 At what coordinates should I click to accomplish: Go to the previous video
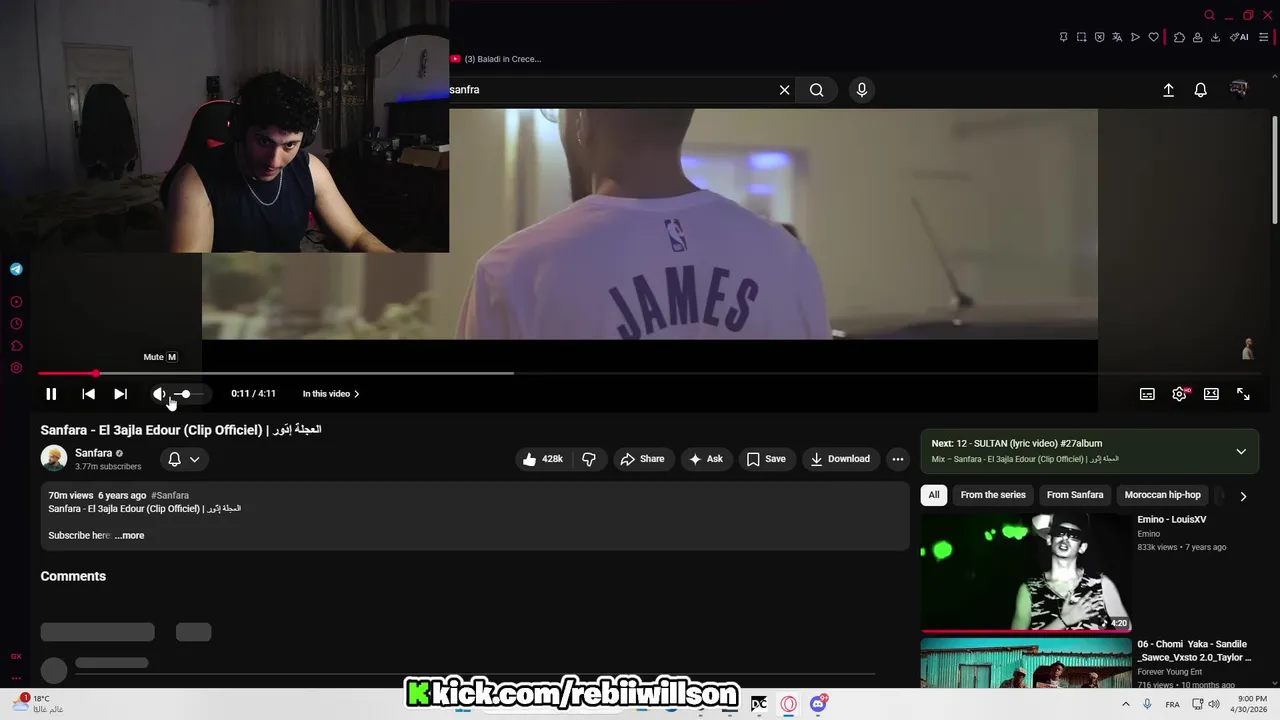pyautogui.click(x=88, y=394)
